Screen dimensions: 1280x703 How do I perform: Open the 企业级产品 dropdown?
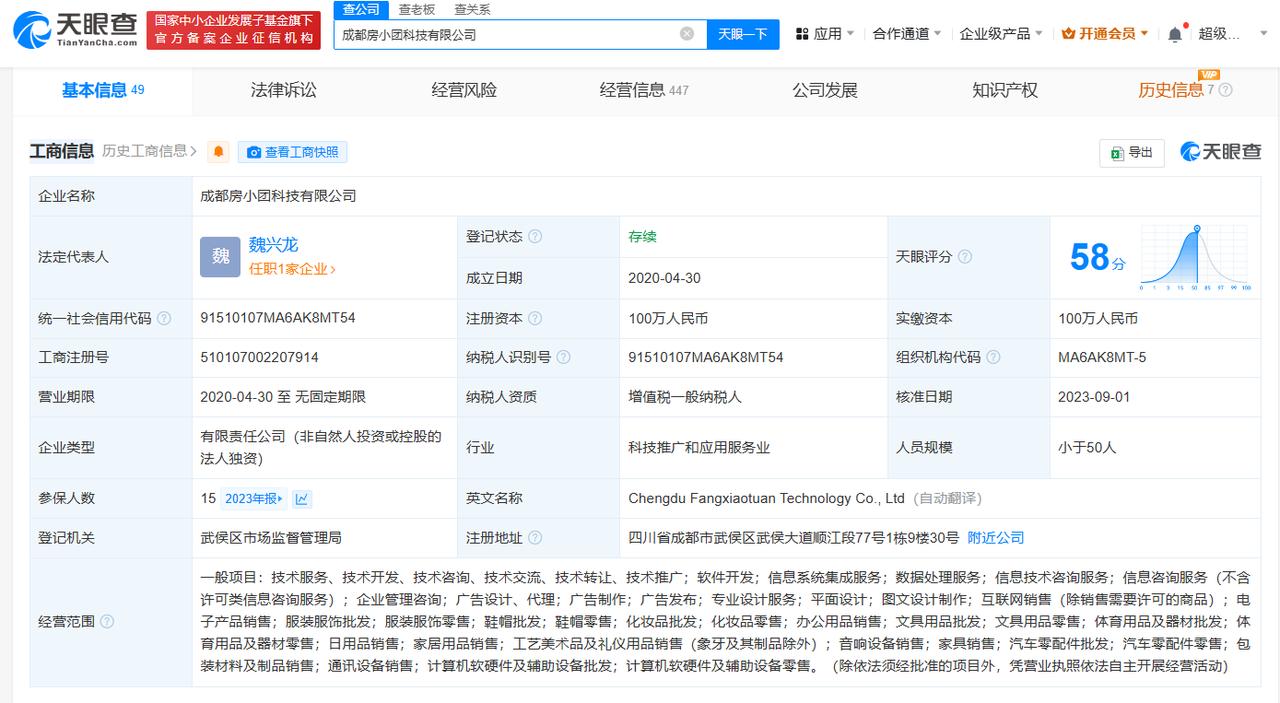pyautogui.click(x=1001, y=34)
